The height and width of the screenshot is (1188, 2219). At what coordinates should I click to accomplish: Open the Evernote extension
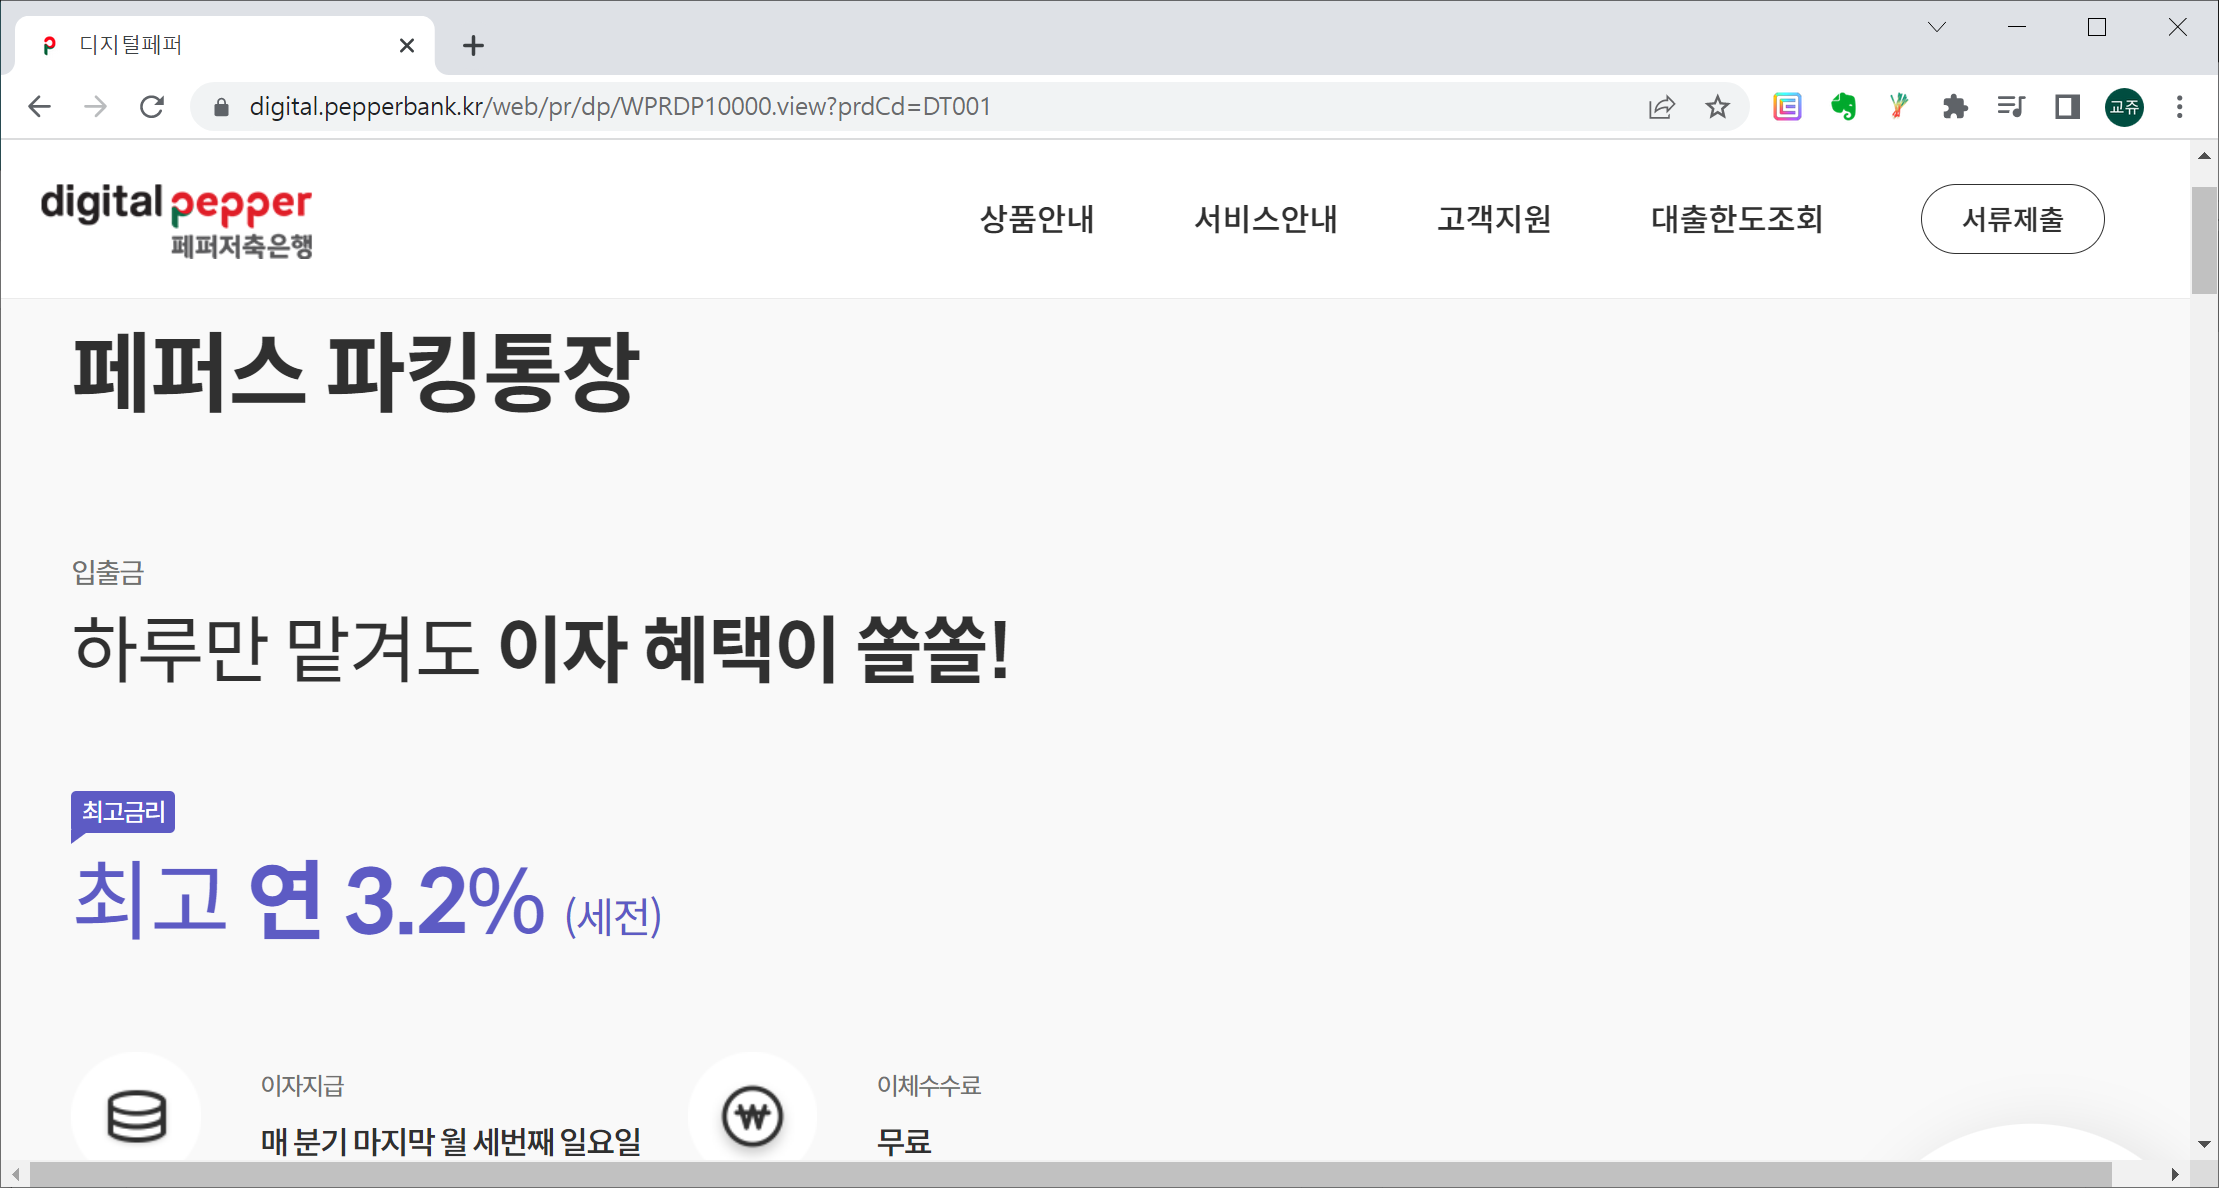1843,107
